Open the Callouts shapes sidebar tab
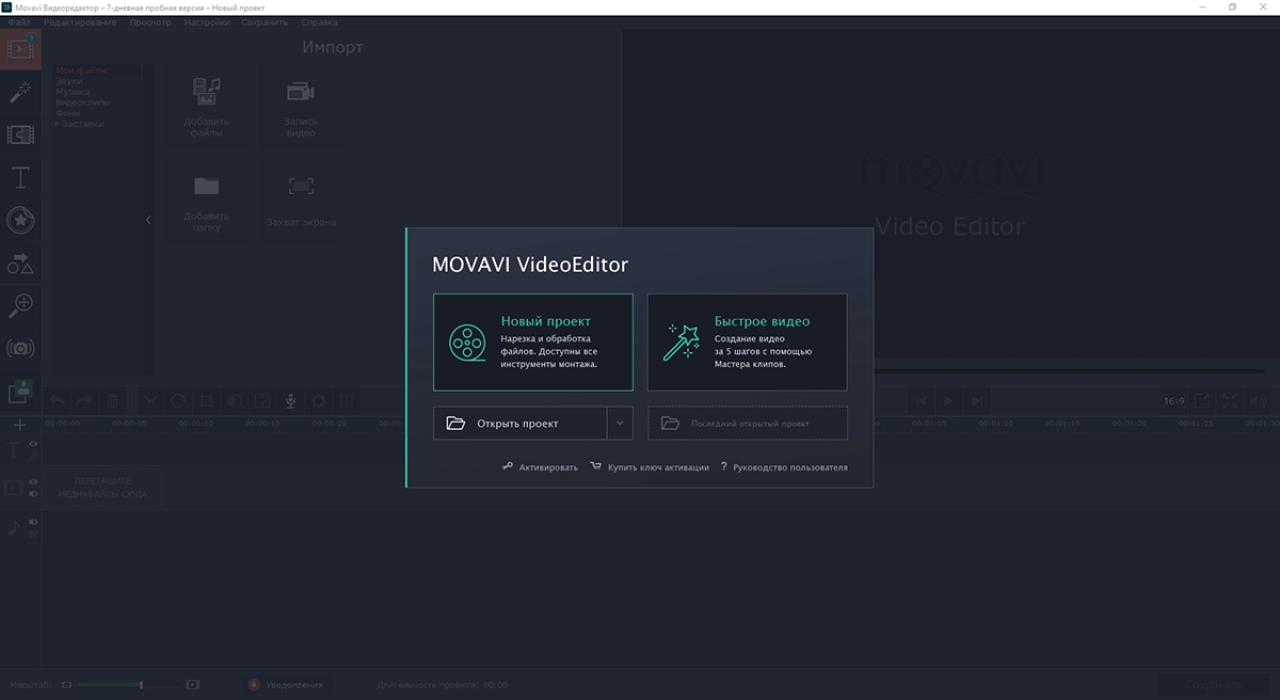This screenshot has height=700, width=1280. [x=20, y=263]
